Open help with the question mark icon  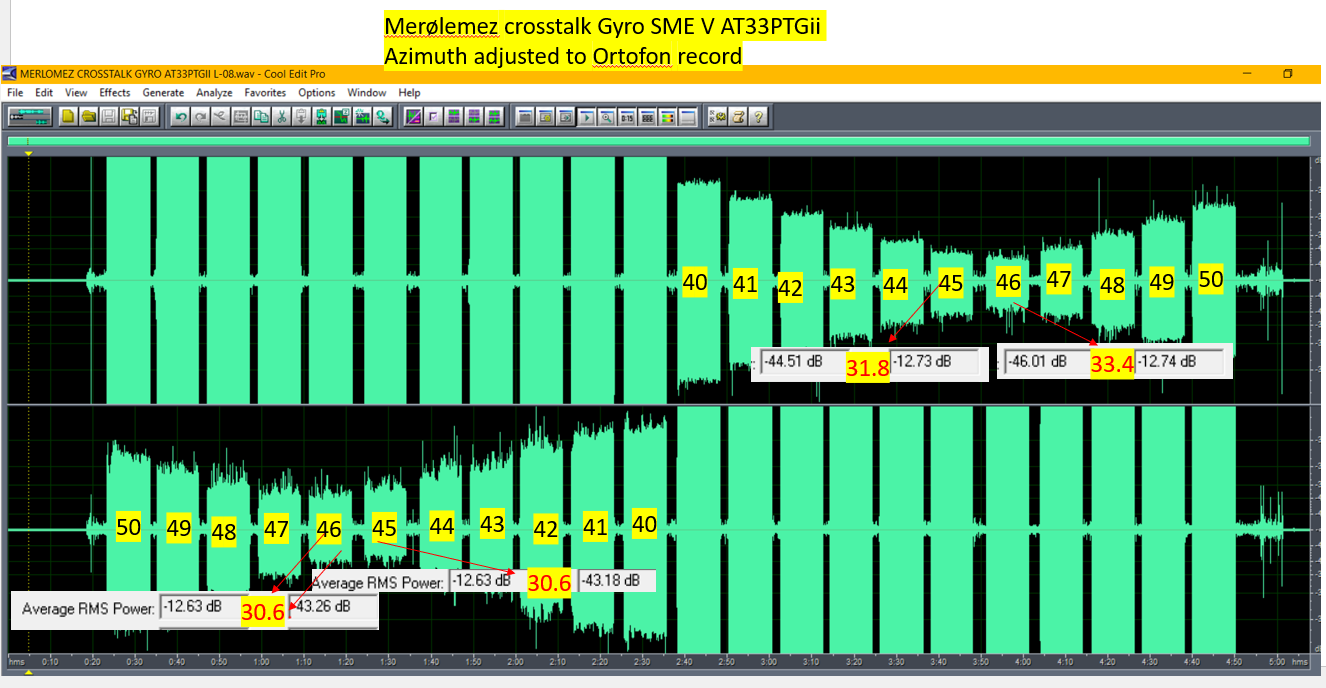(x=757, y=117)
